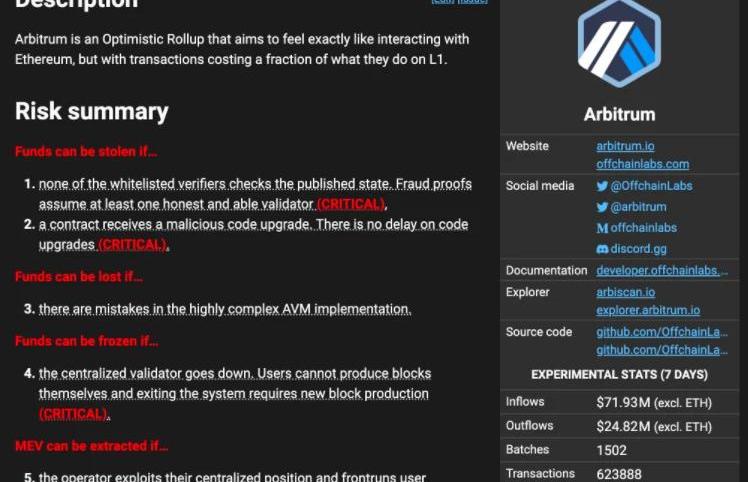Open the @OffchainLabs Twitter link
This screenshot has width=748, height=482.
(x=651, y=186)
